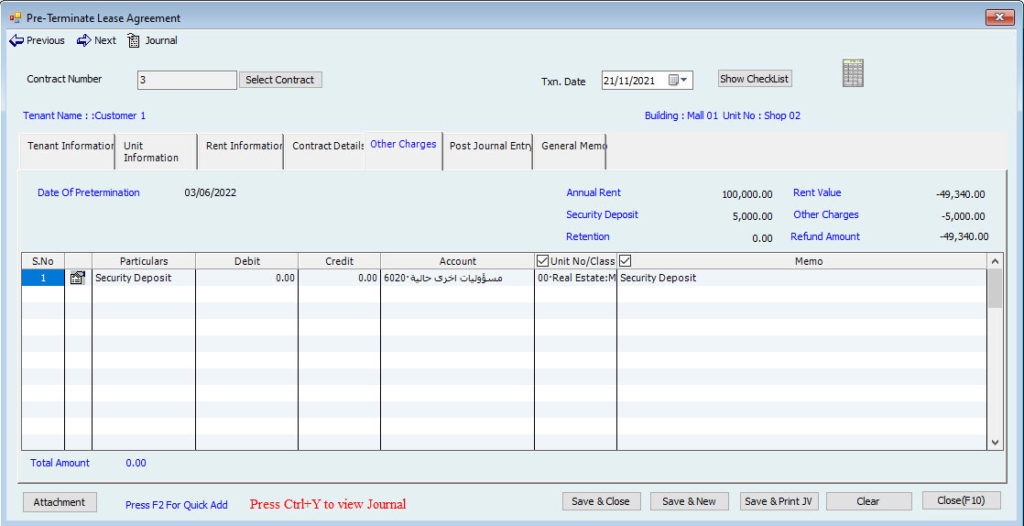Screen dimensions: 1024x526
Task: Open the Txn. Date calendar dropdown
Action: (x=679, y=81)
